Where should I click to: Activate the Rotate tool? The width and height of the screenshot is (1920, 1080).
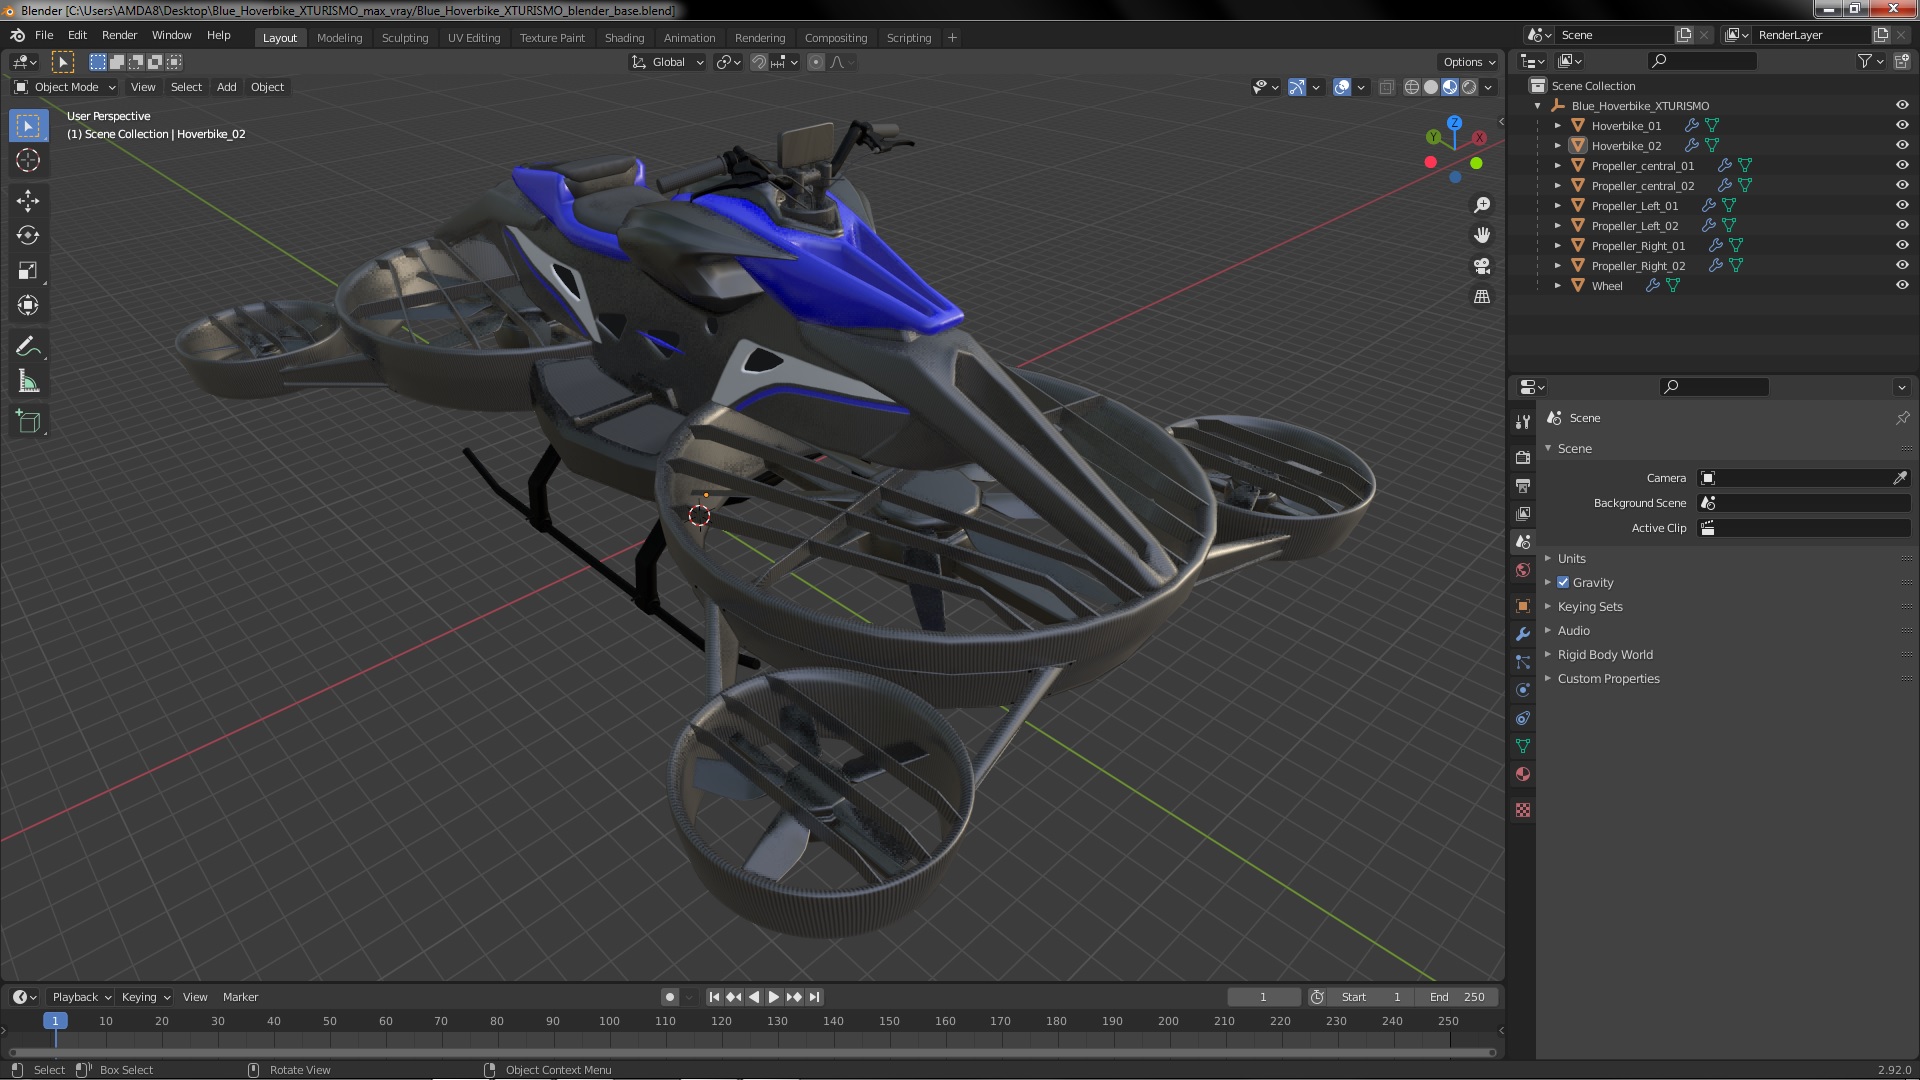28,235
